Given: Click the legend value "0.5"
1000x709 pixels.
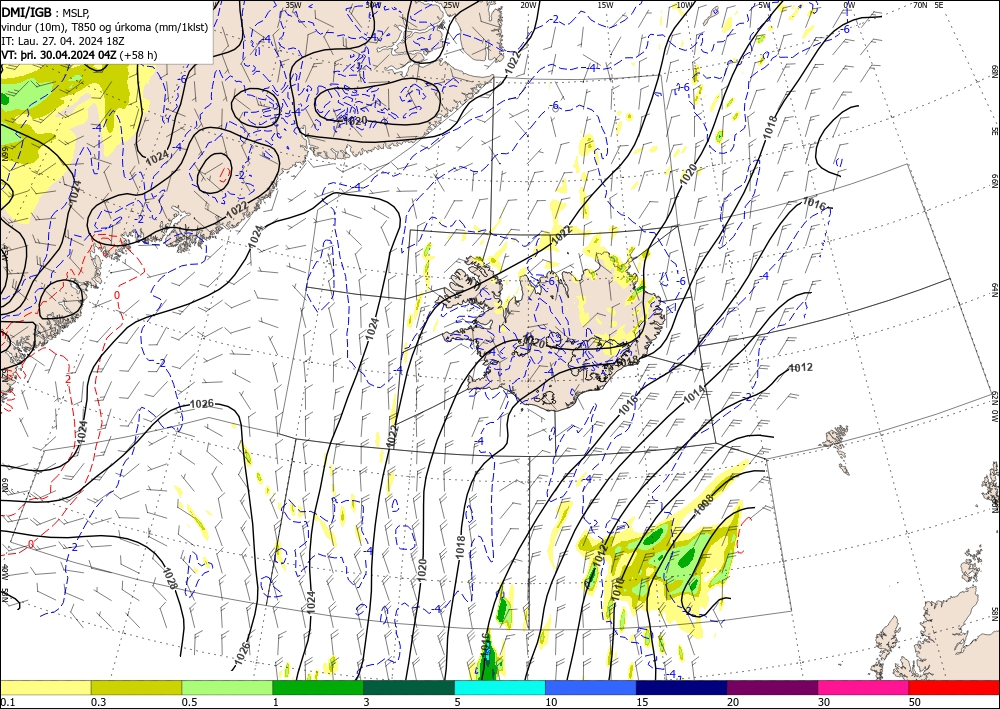Looking at the screenshot, I should 189,702.
